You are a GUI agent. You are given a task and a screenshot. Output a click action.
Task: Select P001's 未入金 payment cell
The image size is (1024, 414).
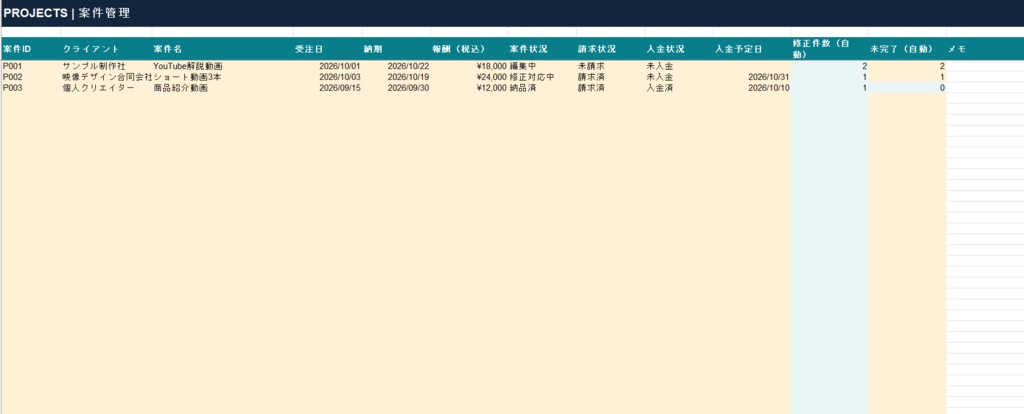tap(679, 67)
